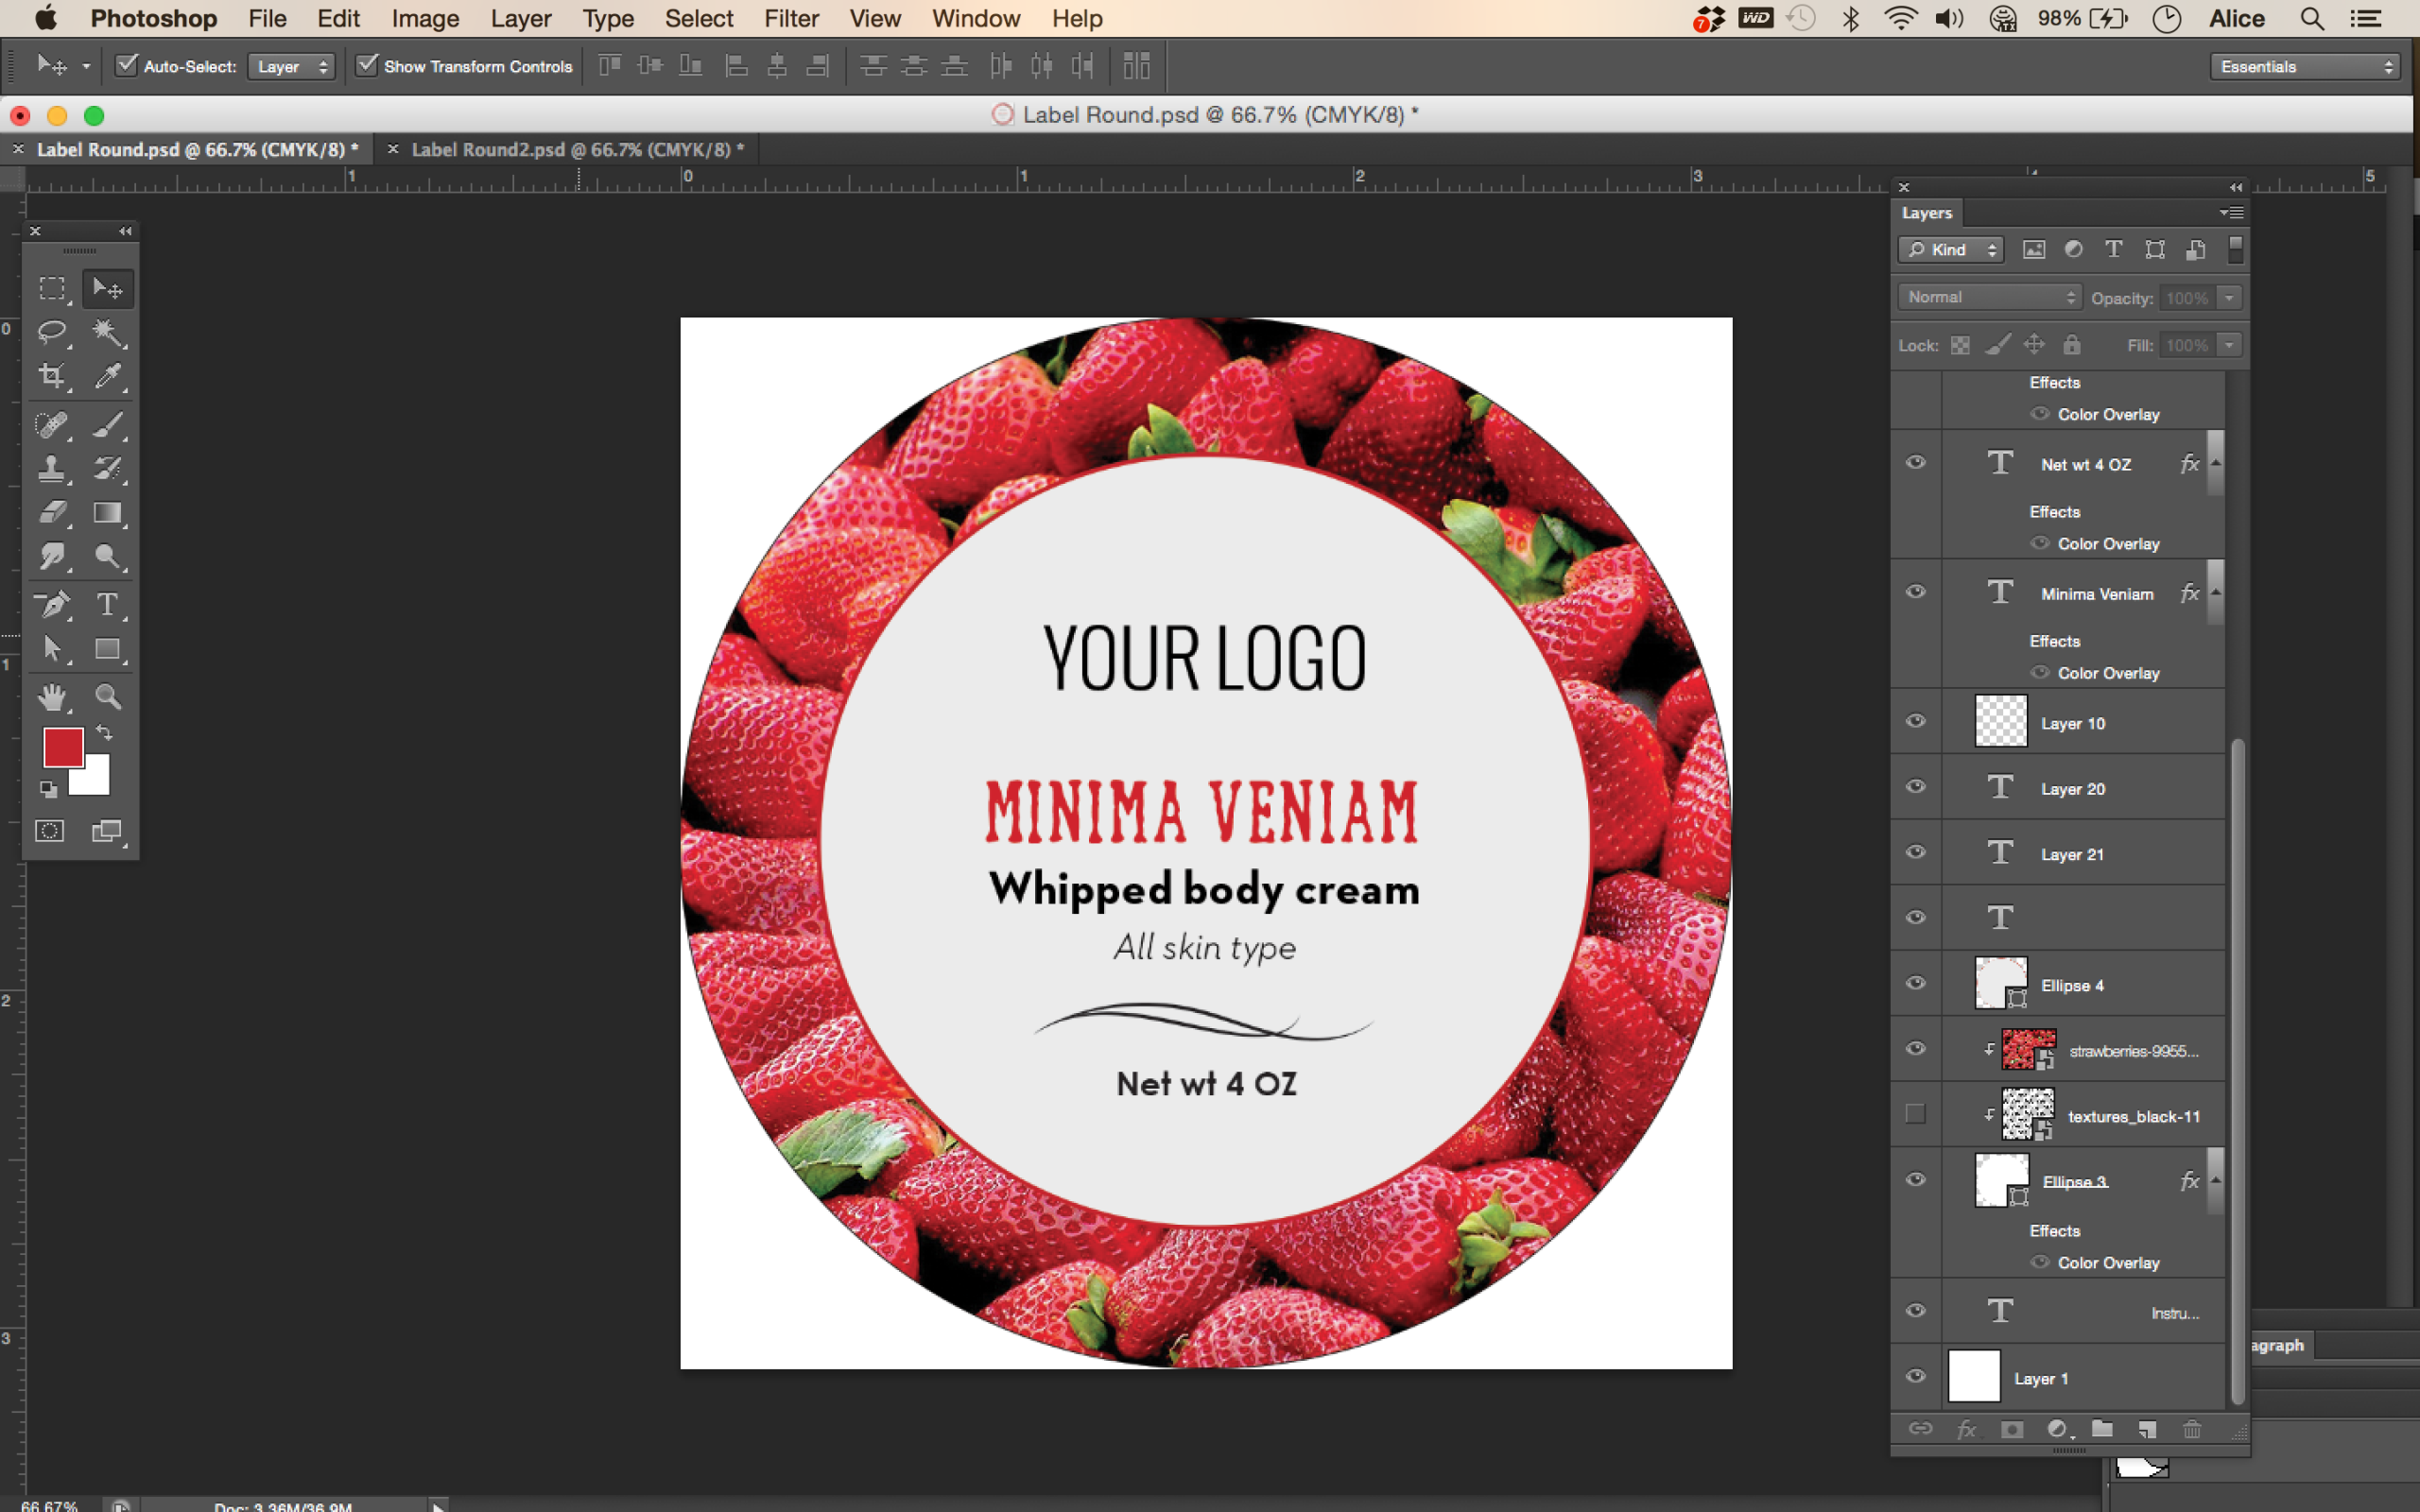Switch to the Hand tool
Viewport: 2420px width, 1512px height.
pos(52,696)
